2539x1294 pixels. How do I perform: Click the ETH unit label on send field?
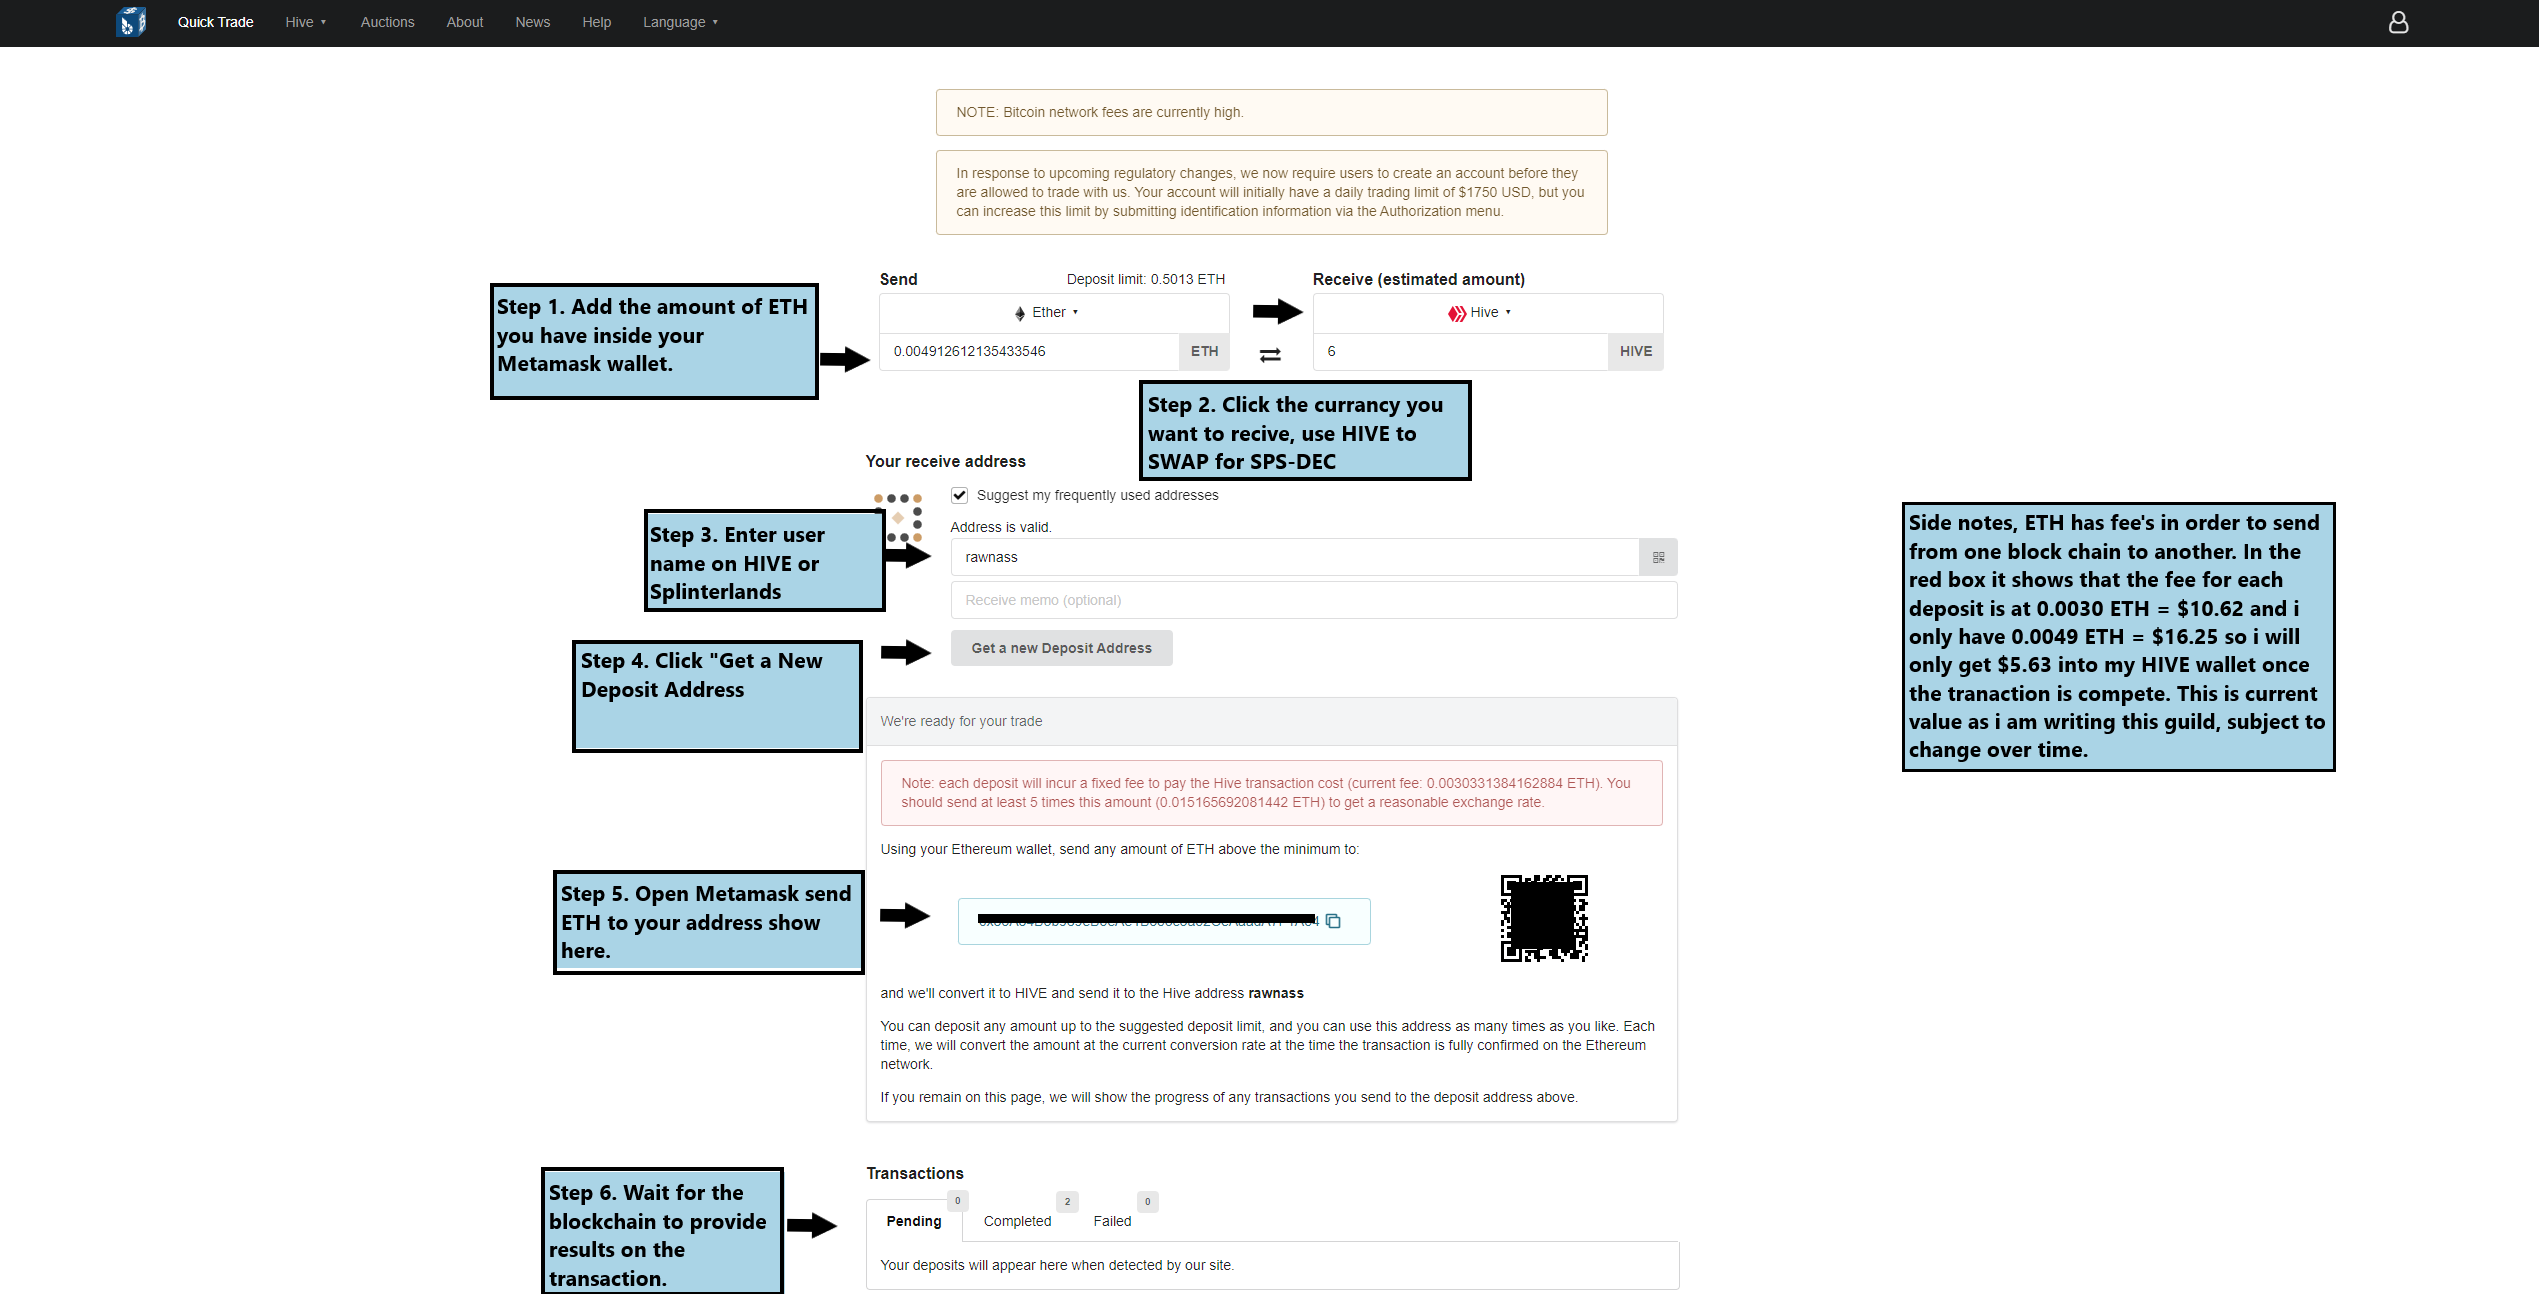point(1204,351)
